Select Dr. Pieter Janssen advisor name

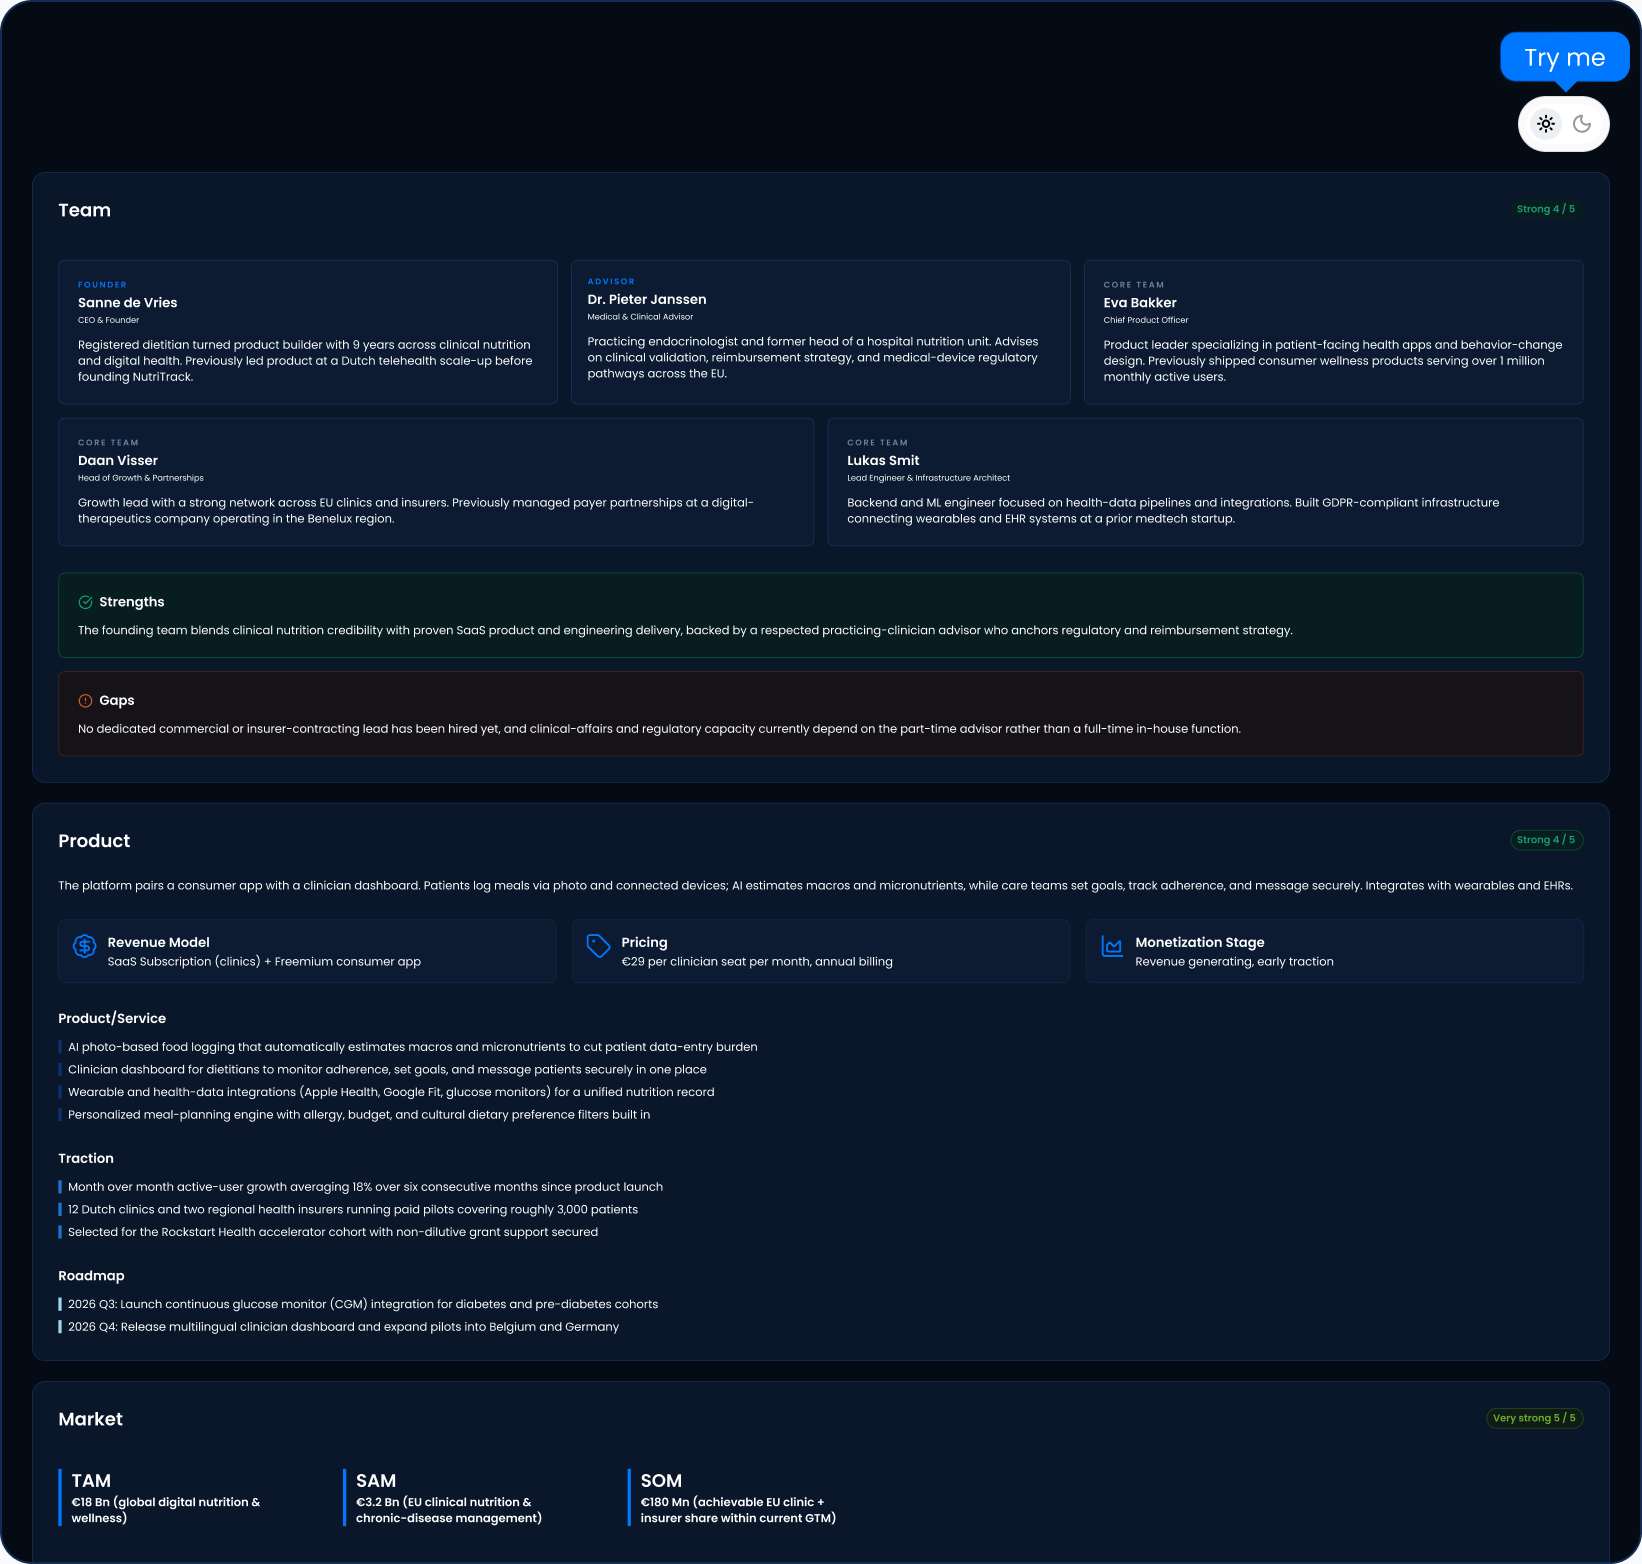pyautogui.click(x=647, y=300)
